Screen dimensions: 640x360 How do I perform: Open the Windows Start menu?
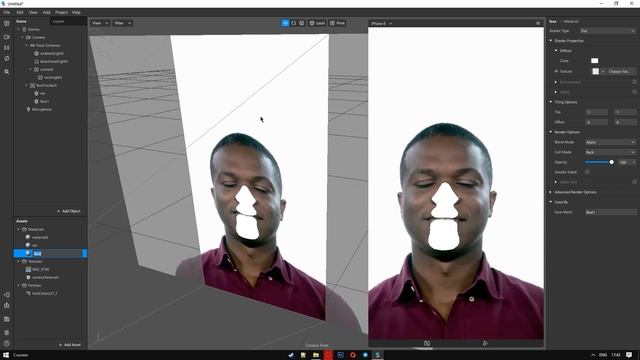[6, 355]
